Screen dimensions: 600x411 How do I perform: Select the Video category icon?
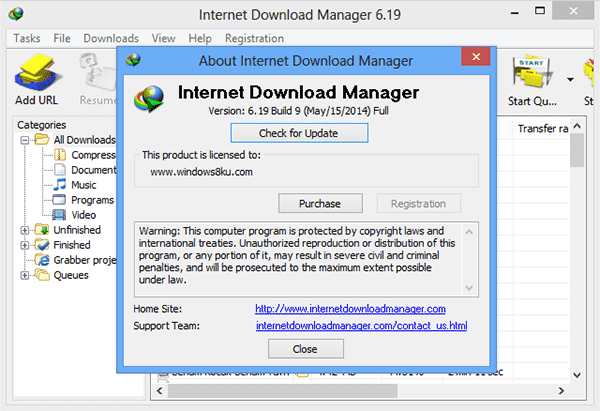point(59,215)
